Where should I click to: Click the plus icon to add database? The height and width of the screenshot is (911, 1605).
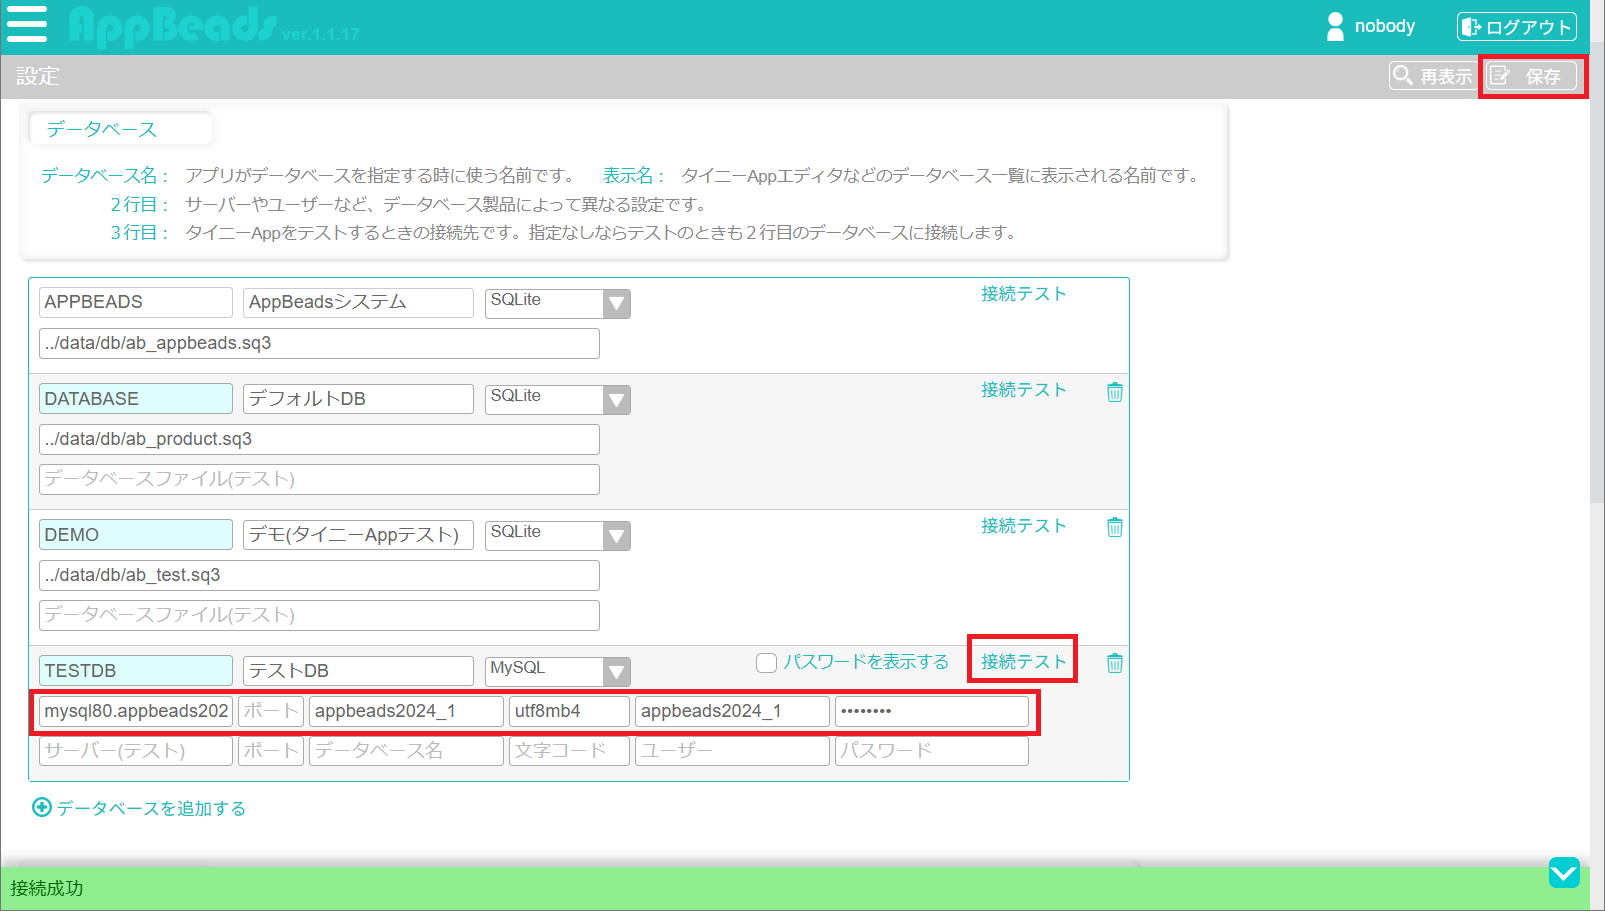42,807
